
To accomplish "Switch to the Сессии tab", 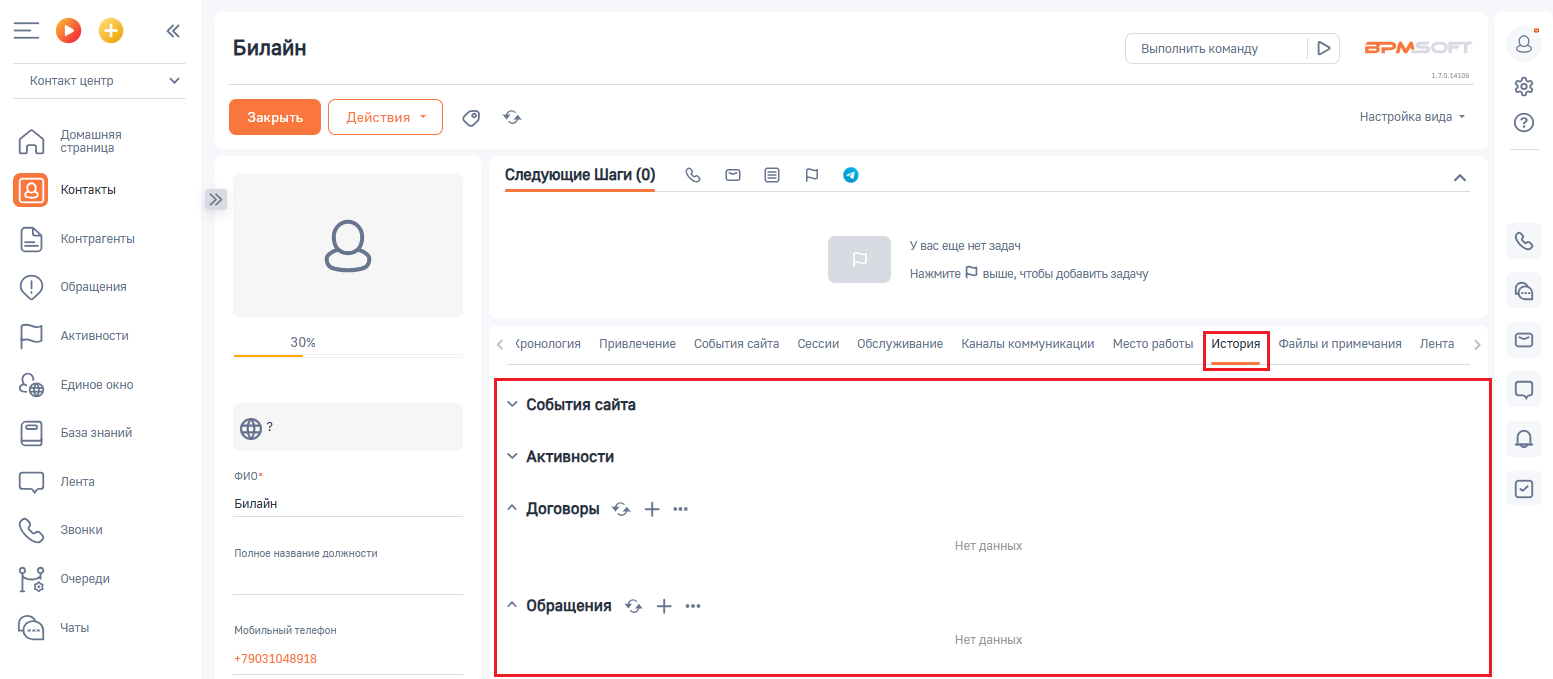I will click(x=818, y=344).
